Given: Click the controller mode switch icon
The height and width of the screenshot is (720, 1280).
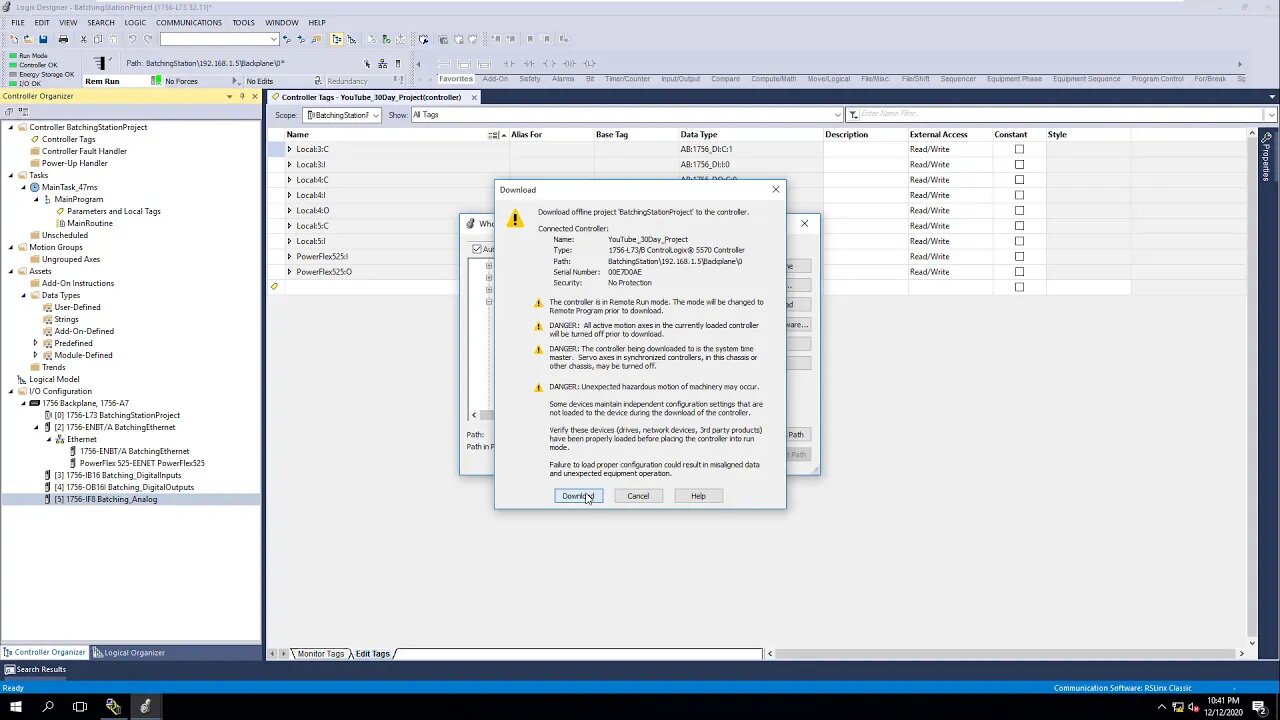Looking at the screenshot, I should coord(102,63).
